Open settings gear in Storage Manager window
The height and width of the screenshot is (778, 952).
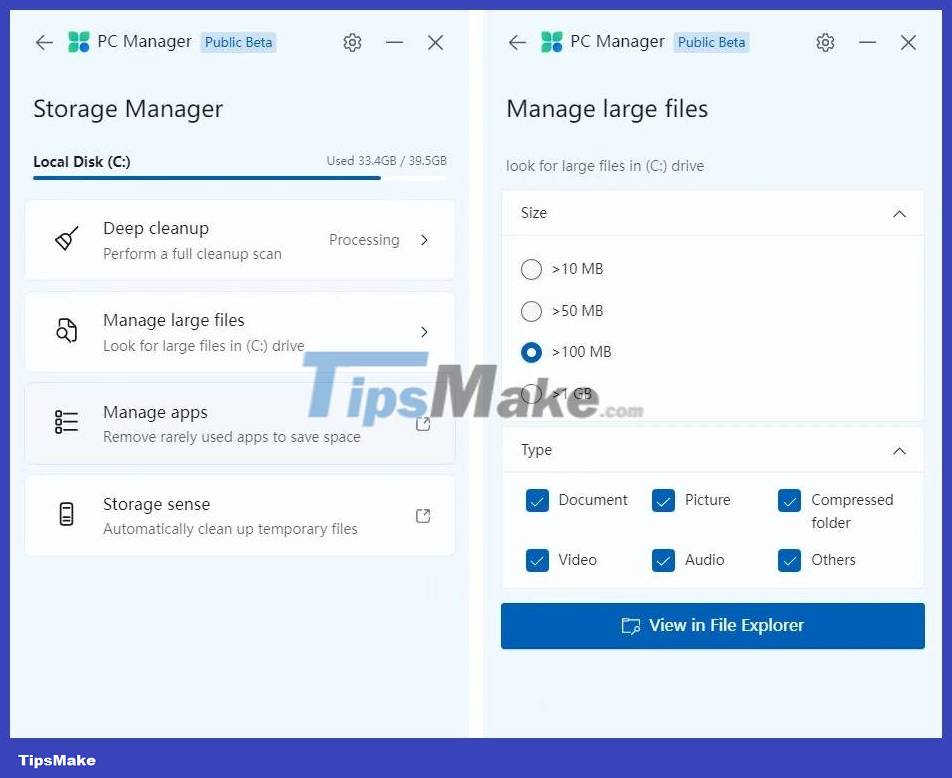(352, 42)
